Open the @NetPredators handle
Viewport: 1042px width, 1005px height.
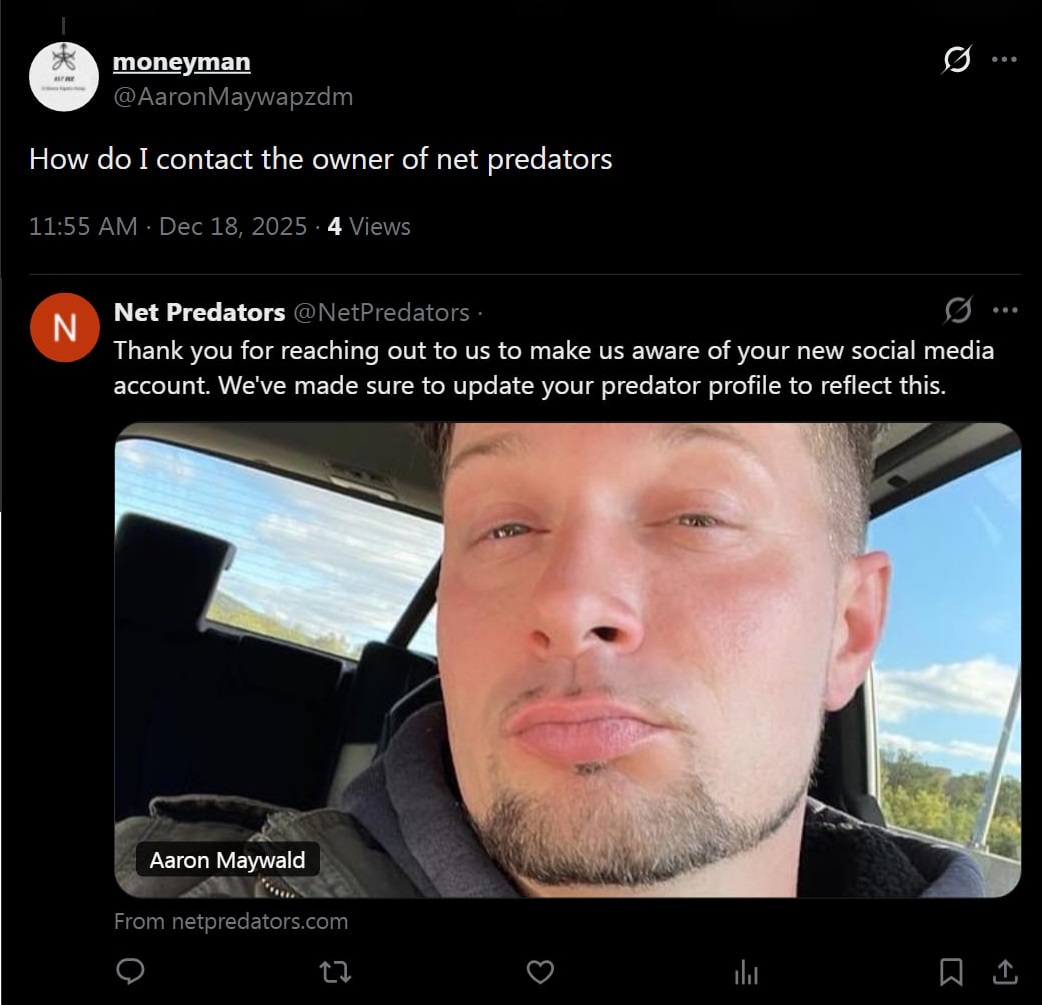pyautogui.click(x=381, y=312)
